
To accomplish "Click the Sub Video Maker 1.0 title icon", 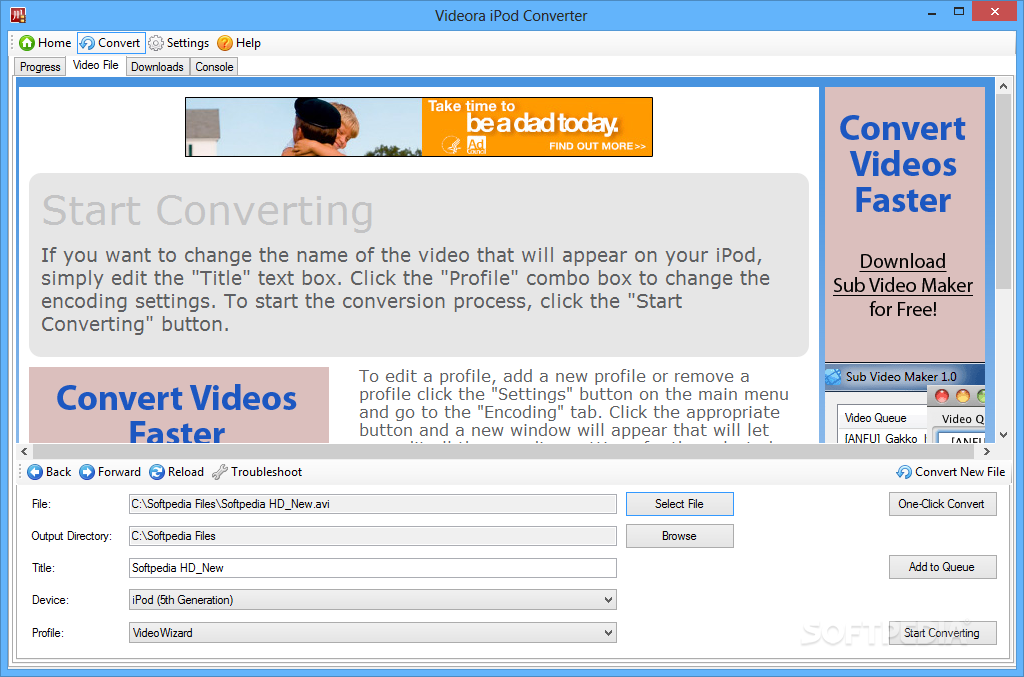I will 834,377.
